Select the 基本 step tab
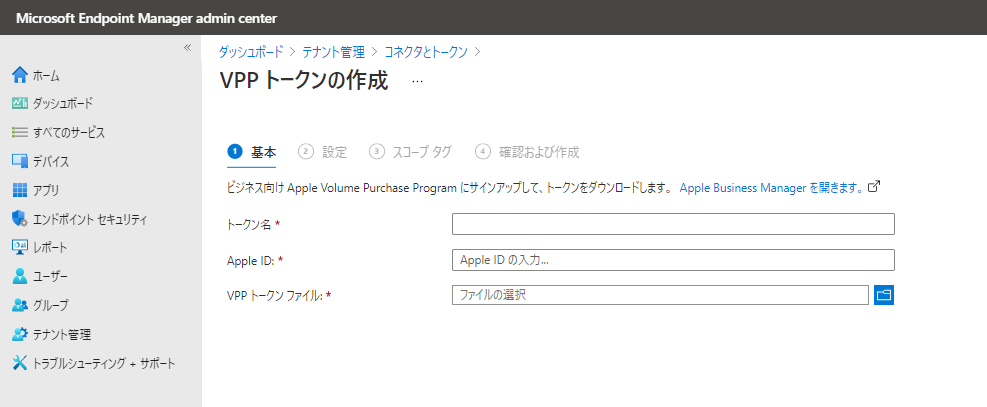Image resolution: width=987 pixels, height=407 pixels. tap(252, 152)
